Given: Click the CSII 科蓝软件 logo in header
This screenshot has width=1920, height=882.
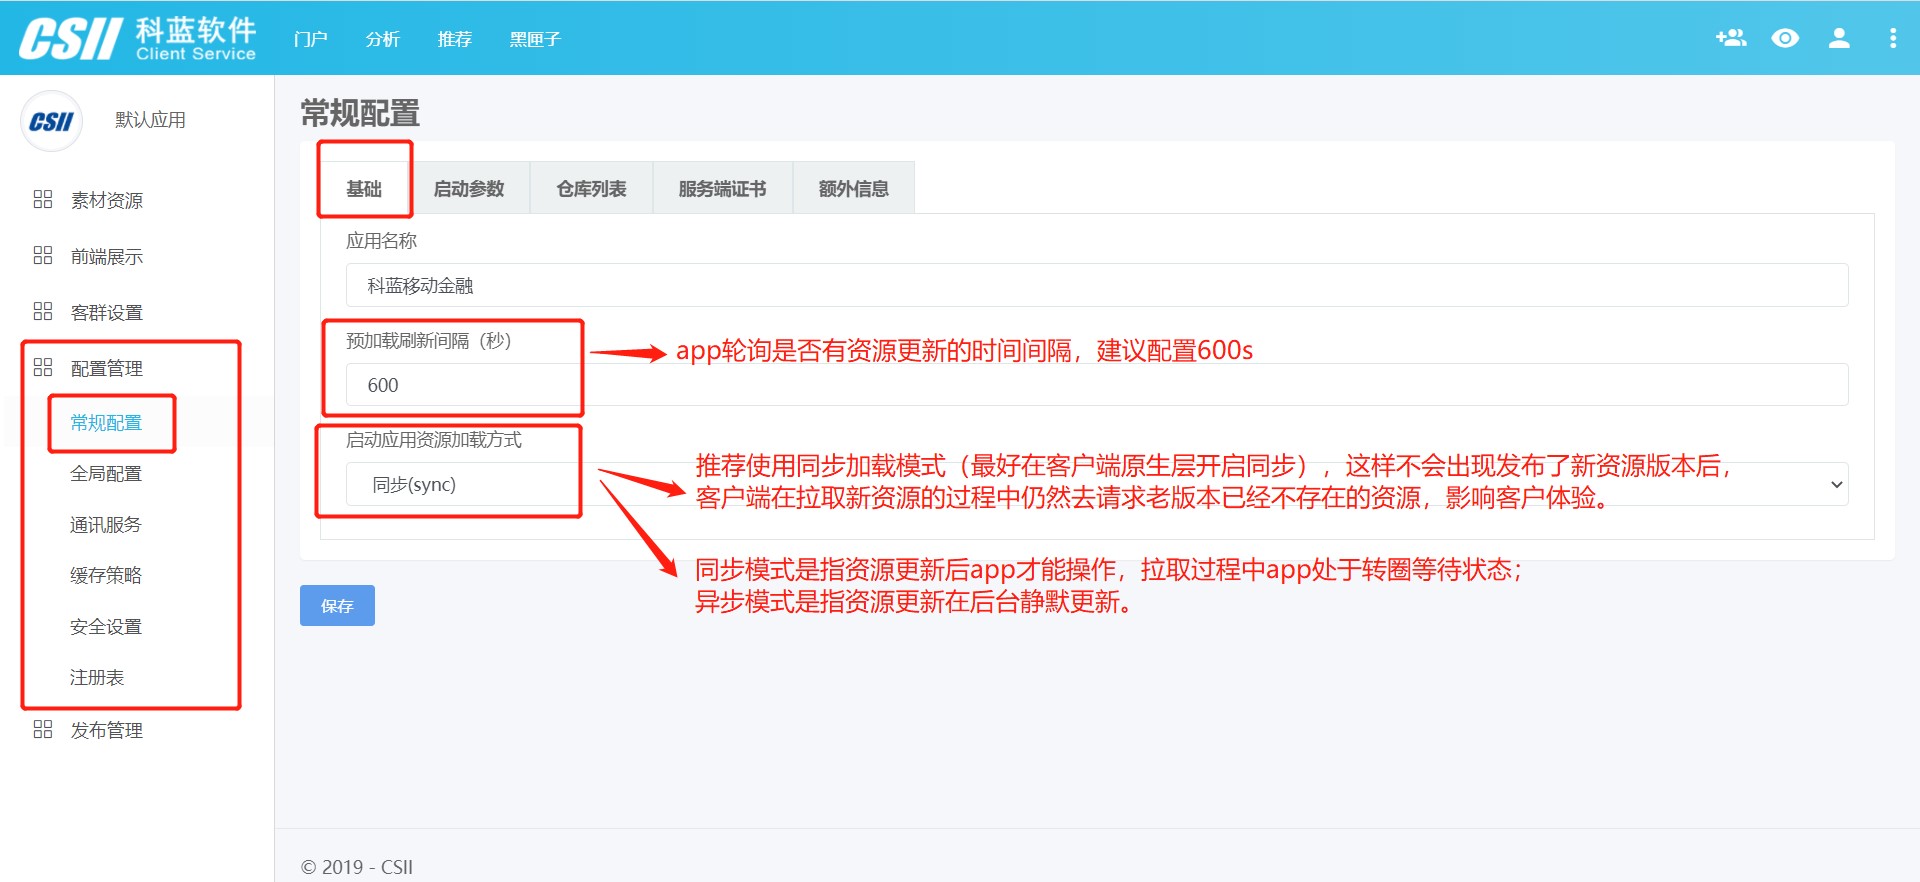Looking at the screenshot, I should click(138, 38).
